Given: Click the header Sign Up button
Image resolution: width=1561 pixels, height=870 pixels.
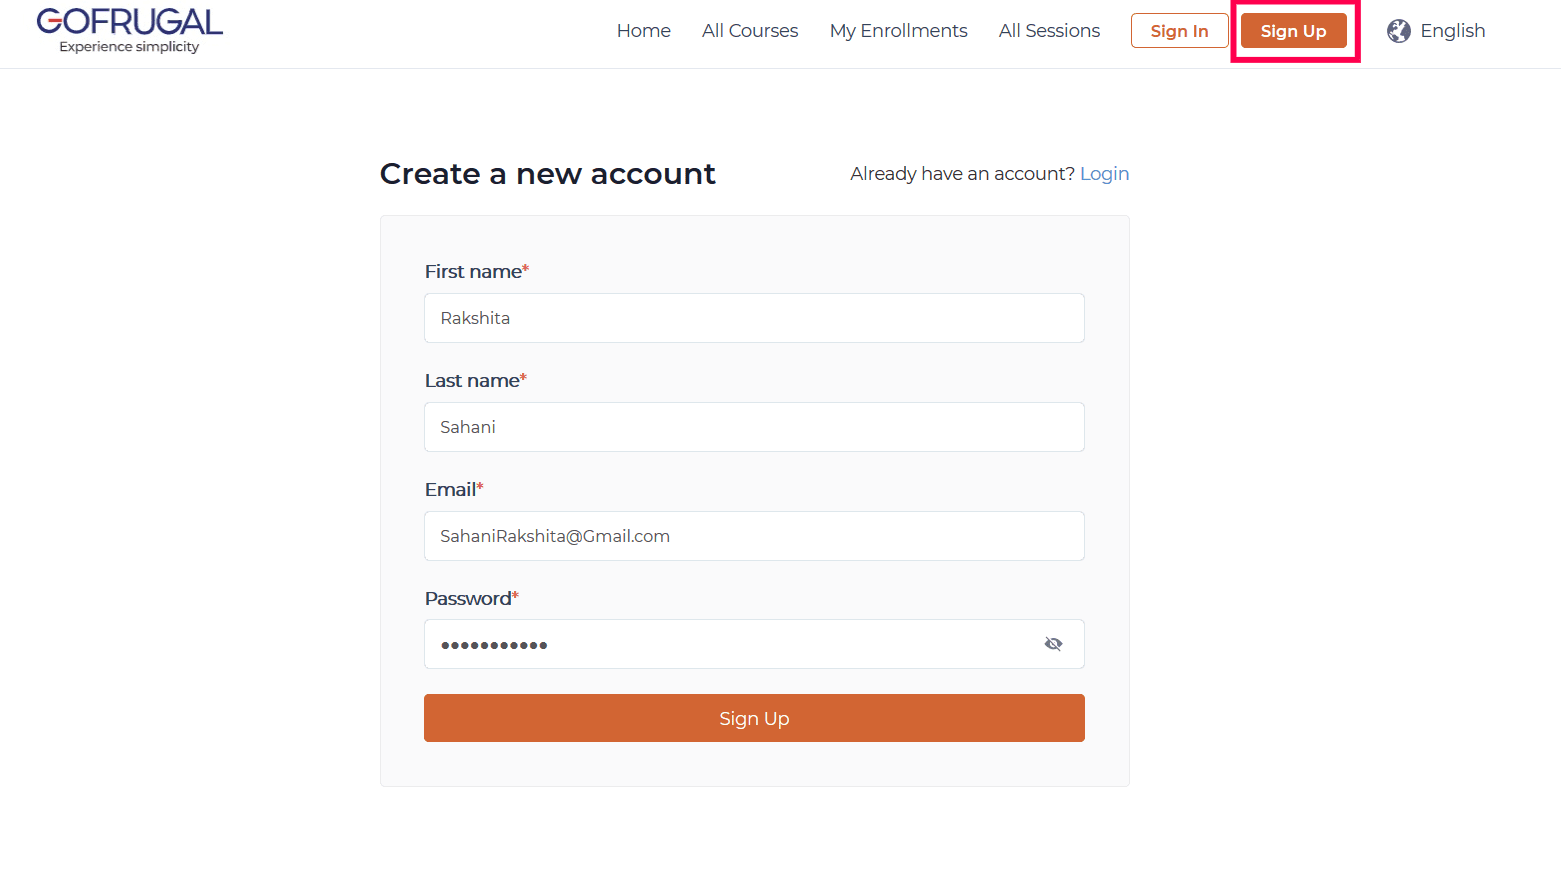Looking at the screenshot, I should coord(1293,31).
